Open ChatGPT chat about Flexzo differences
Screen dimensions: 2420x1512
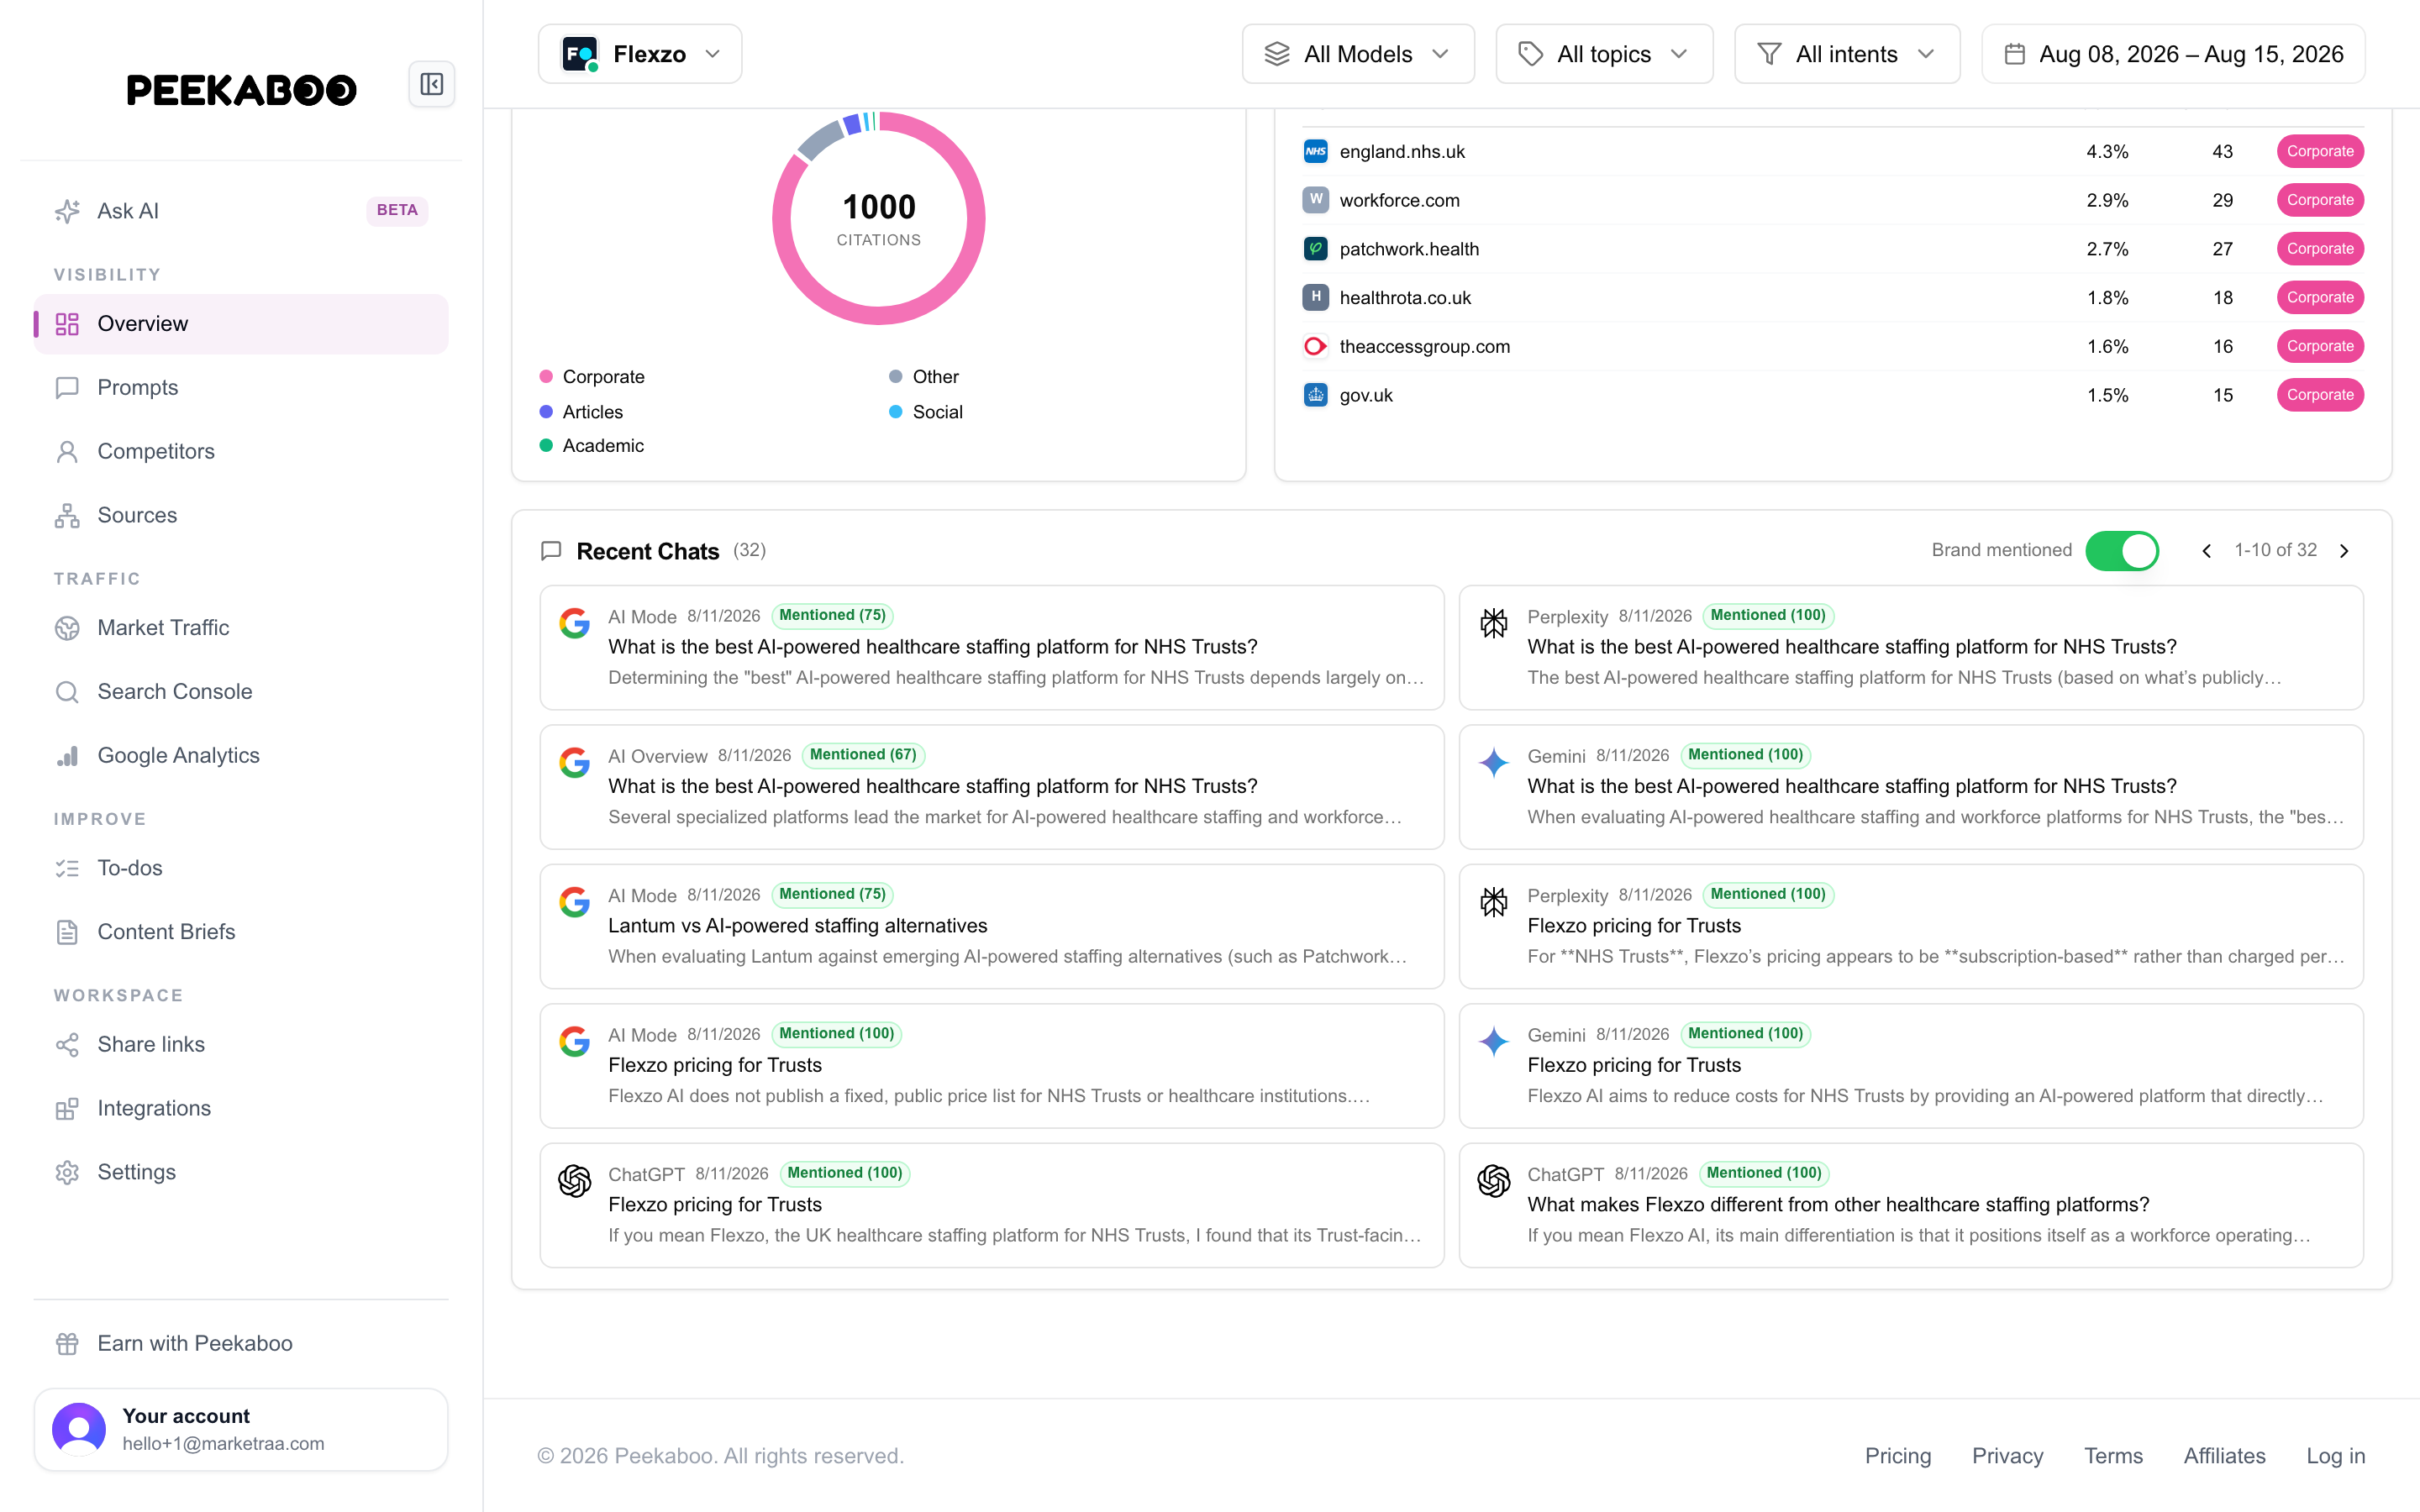coord(1910,1205)
